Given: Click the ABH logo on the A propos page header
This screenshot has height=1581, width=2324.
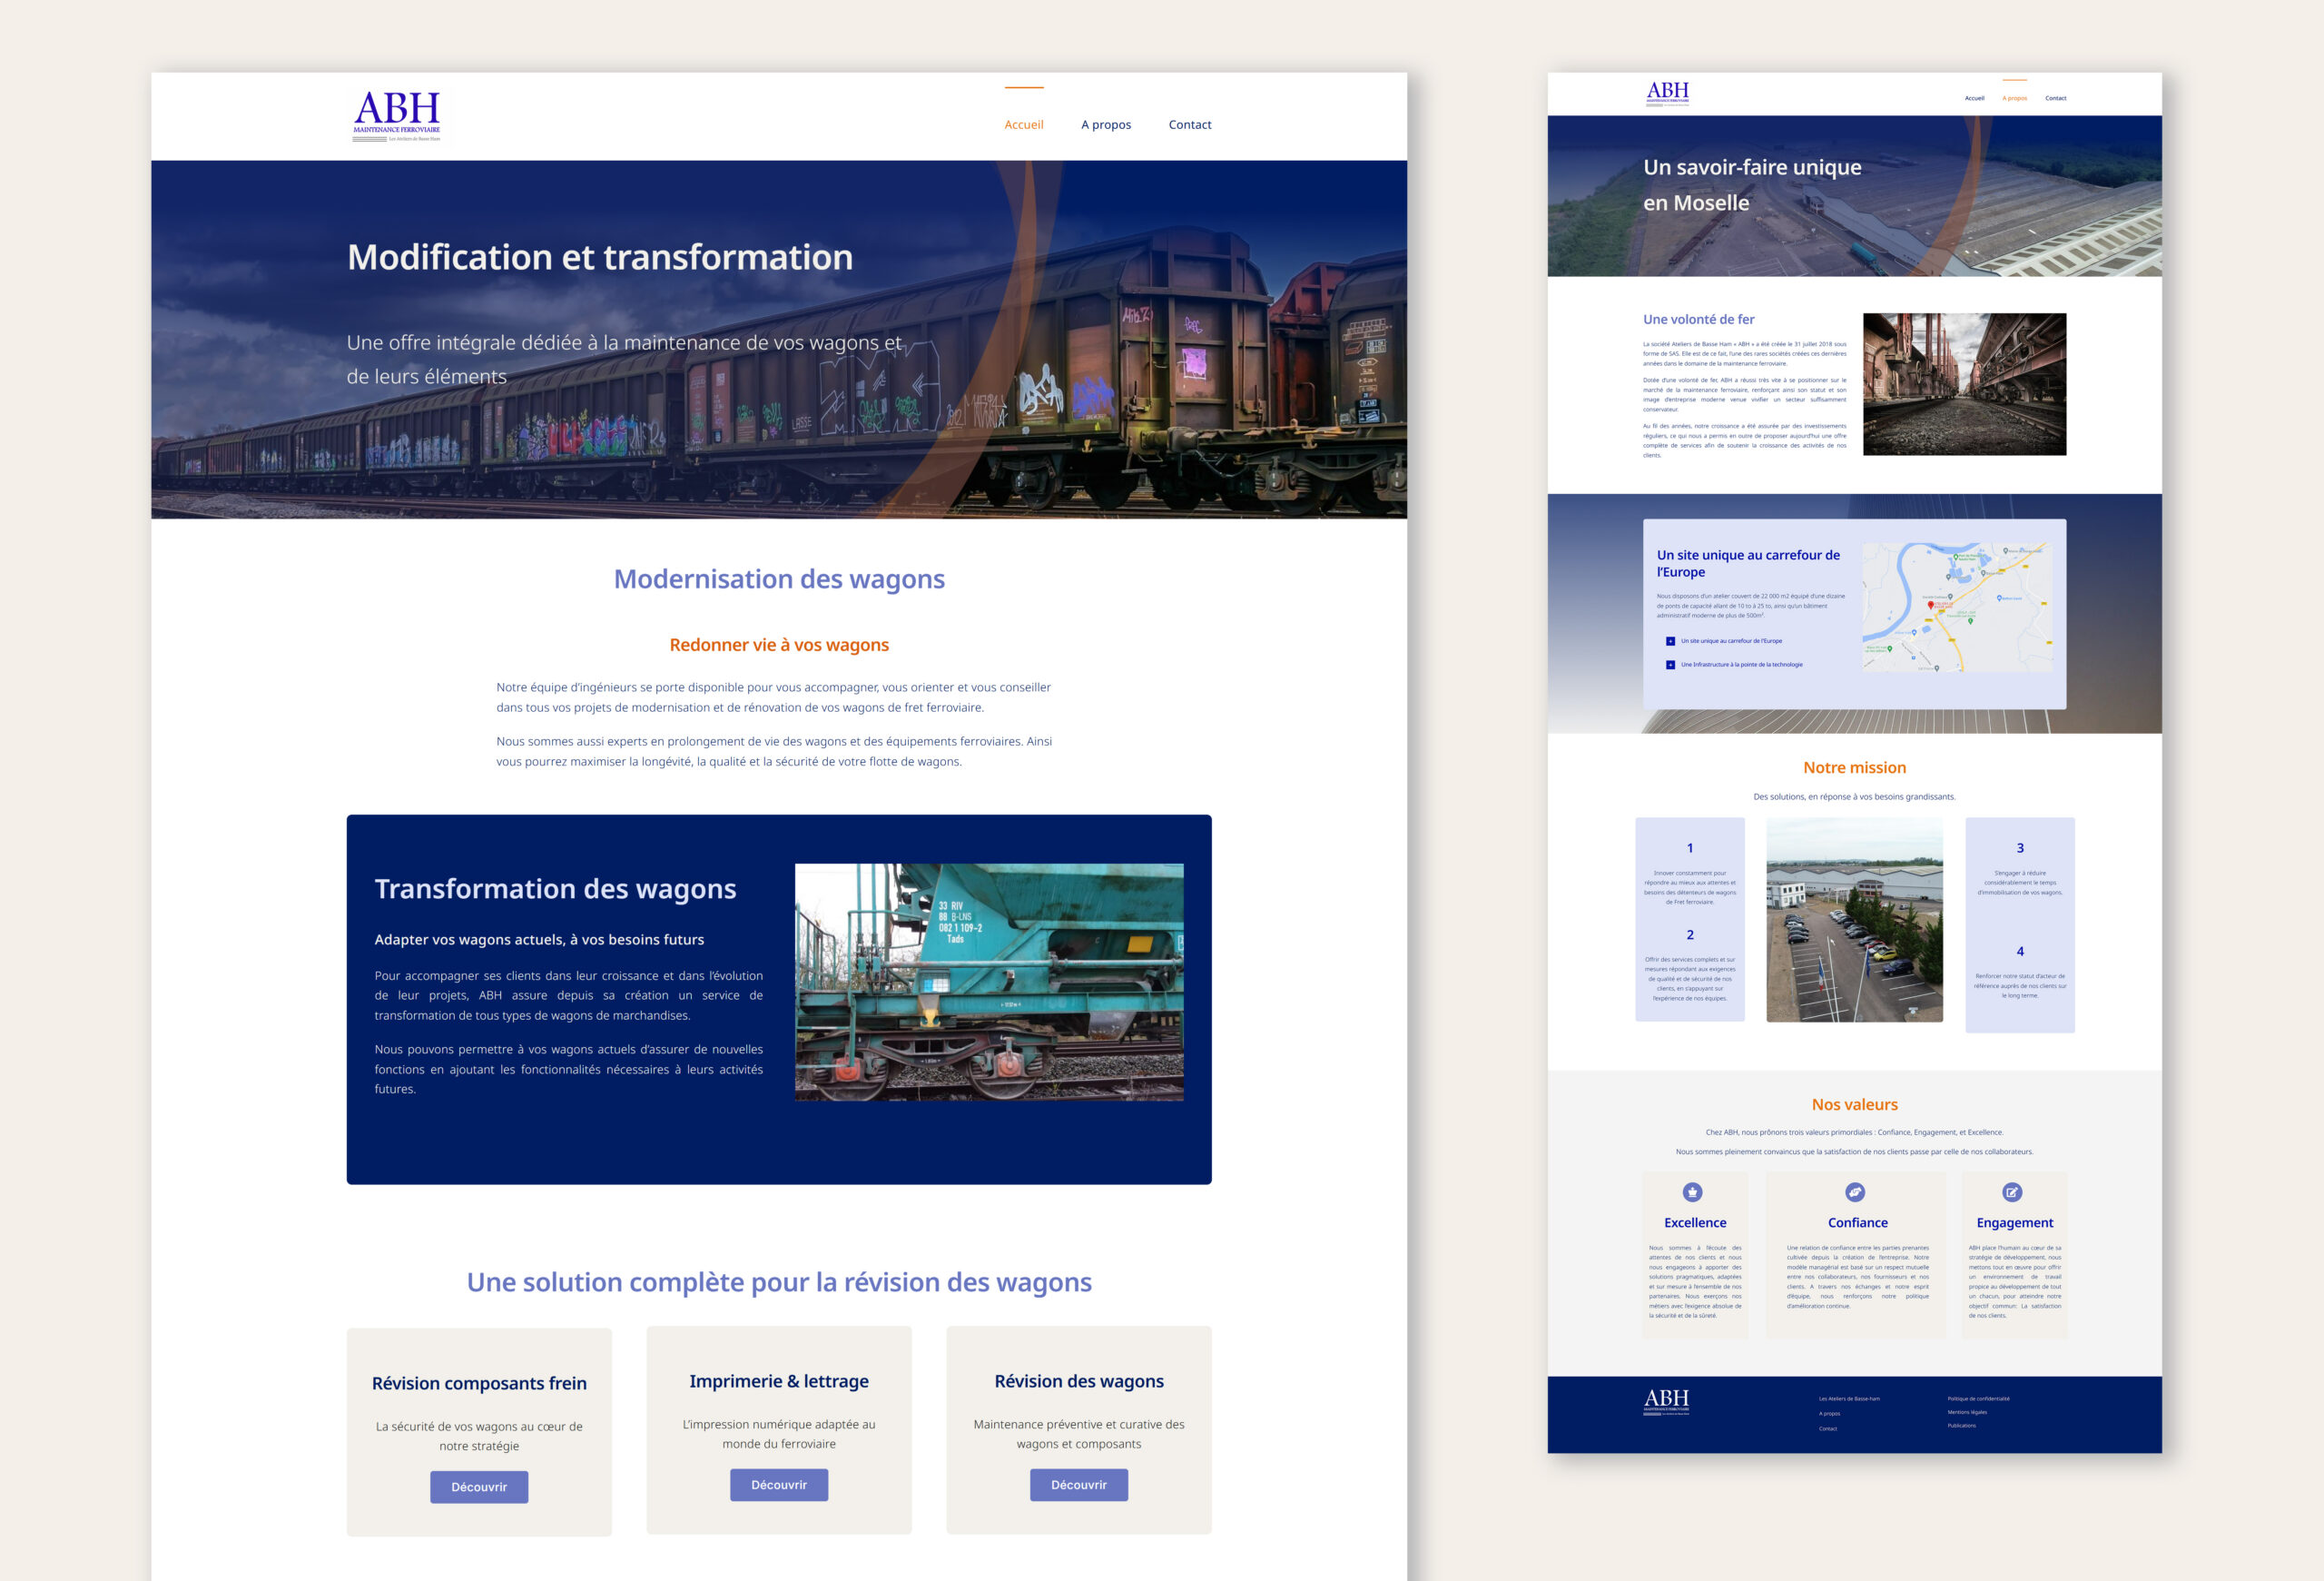Looking at the screenshot, I should [1668, 93].
